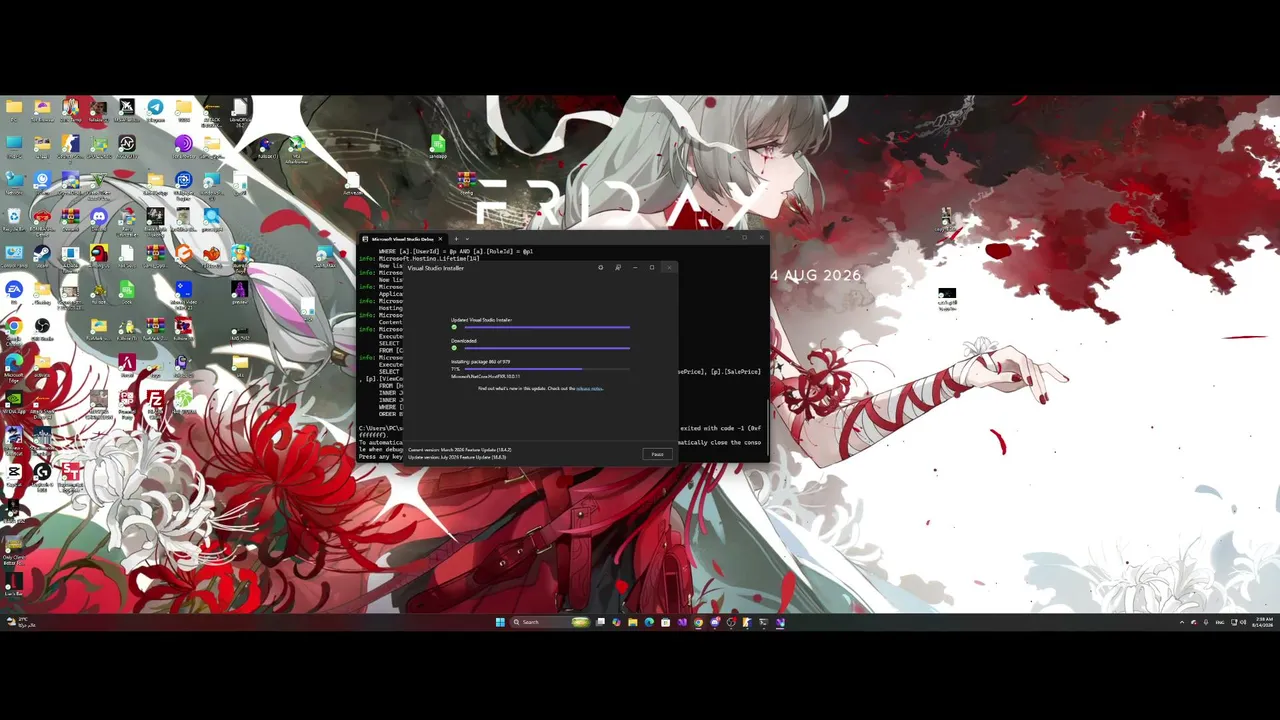Select the EA app desktop icon
1280x720 pixels.
click(14, 292)
